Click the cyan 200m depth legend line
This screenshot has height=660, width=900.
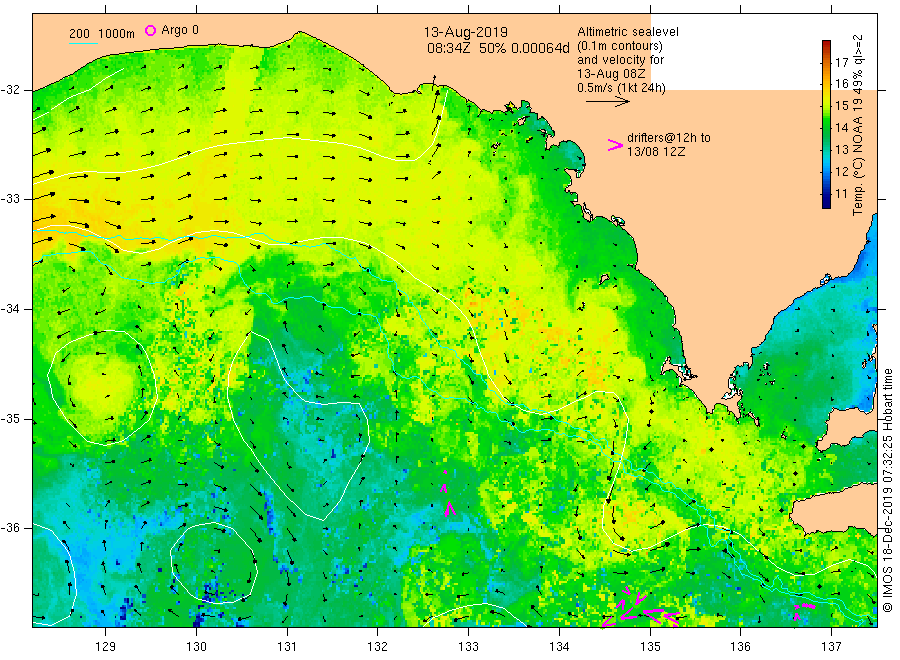point(83,42)
